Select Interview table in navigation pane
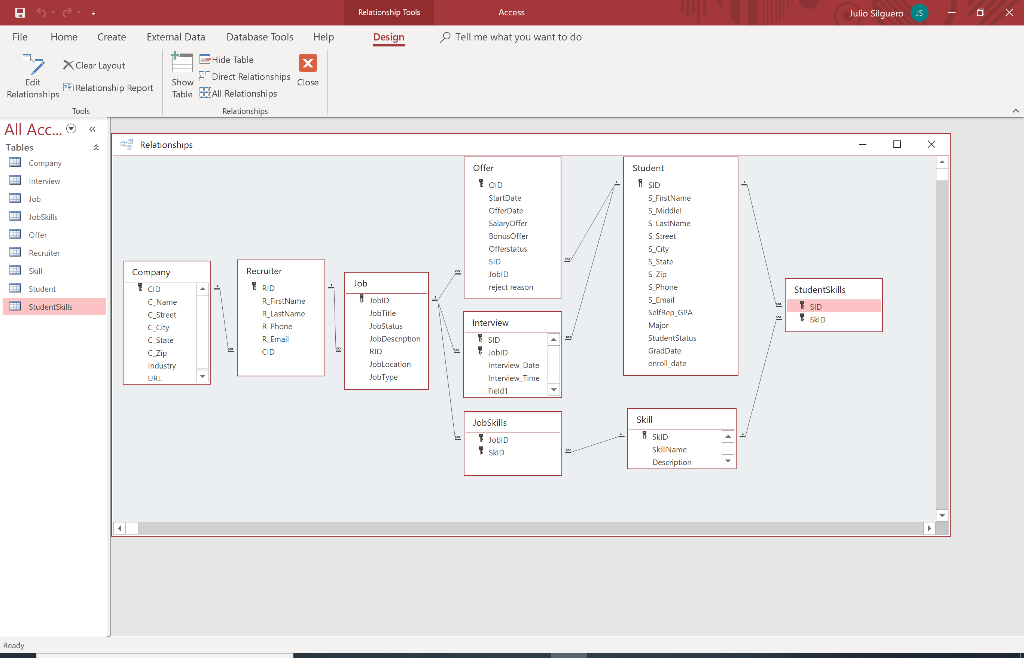Image resolution: width=1024 pixels, height=658 pixels. tap(54, 181)
